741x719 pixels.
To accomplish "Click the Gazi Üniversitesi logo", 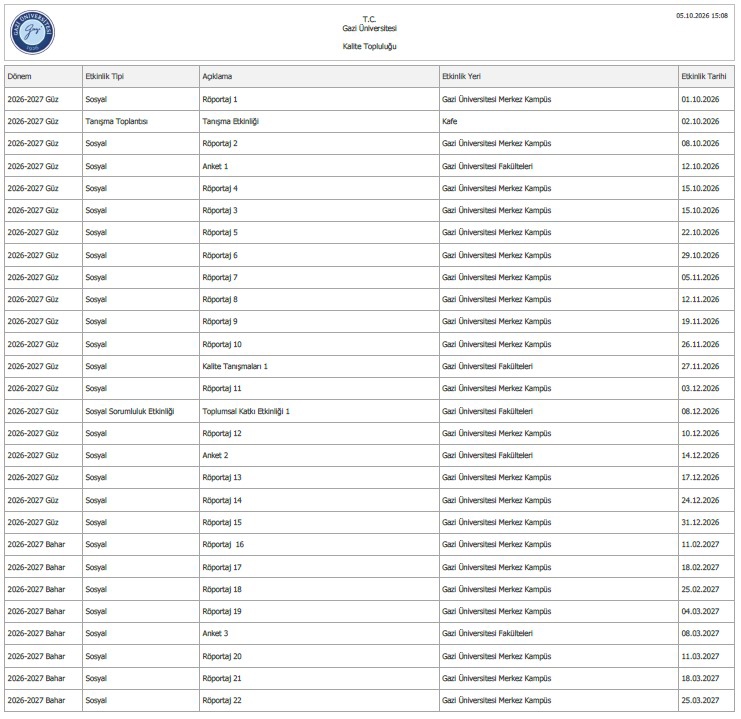I will [32, 32].
